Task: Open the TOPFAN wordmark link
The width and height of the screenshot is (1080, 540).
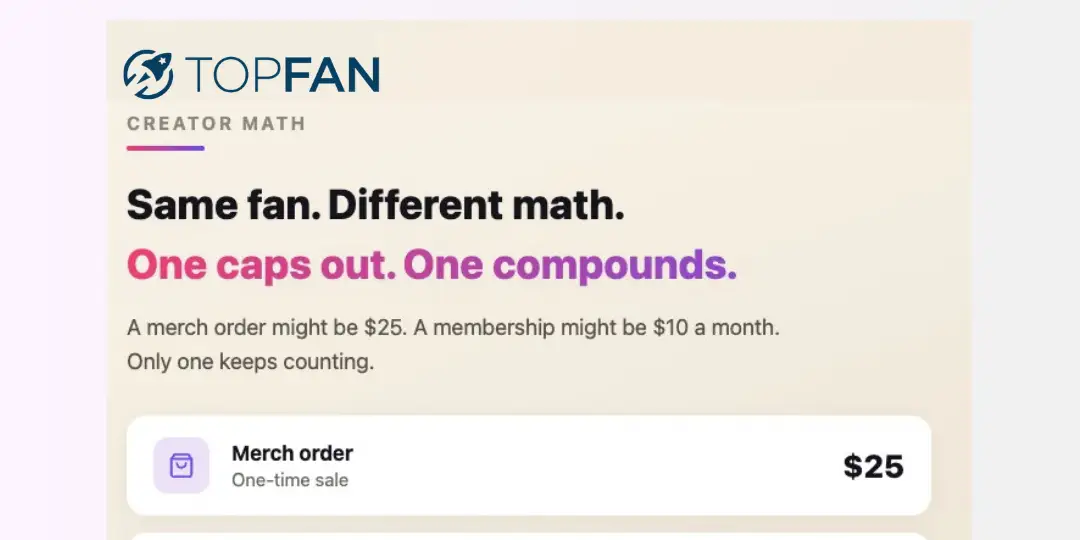Action: point(282,74)
